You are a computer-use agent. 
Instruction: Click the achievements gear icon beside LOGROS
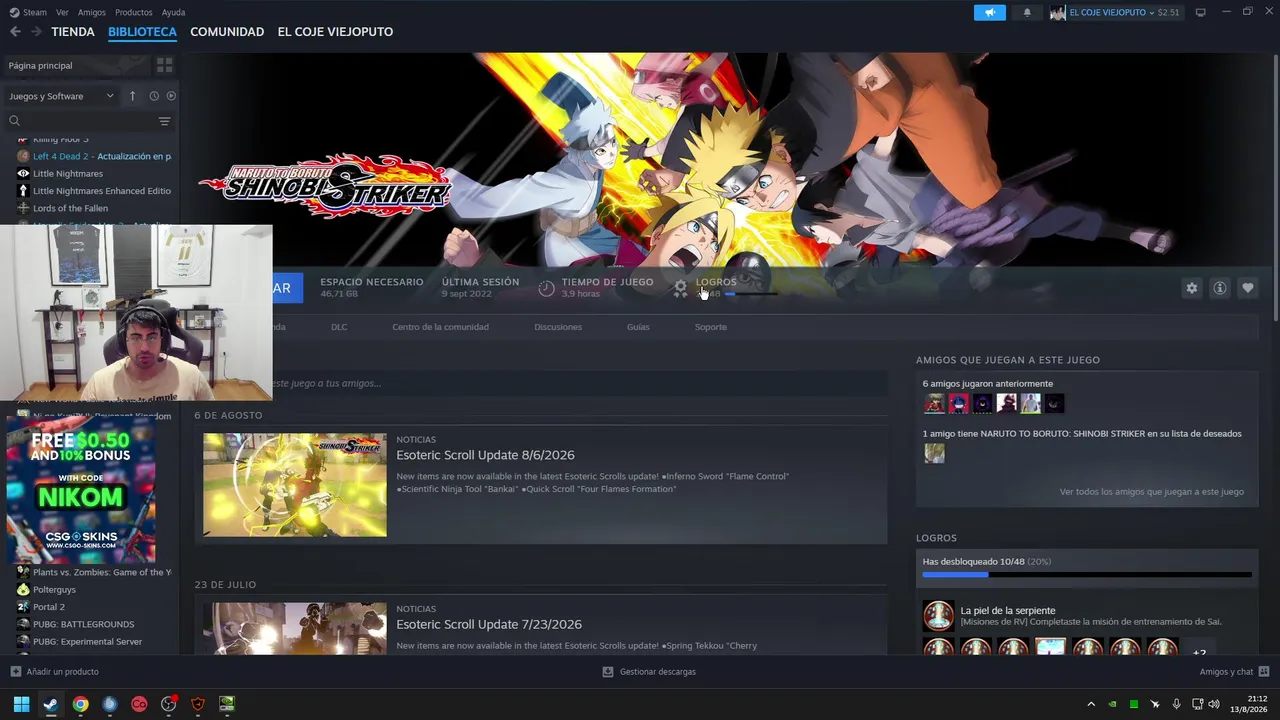[680, 288]
